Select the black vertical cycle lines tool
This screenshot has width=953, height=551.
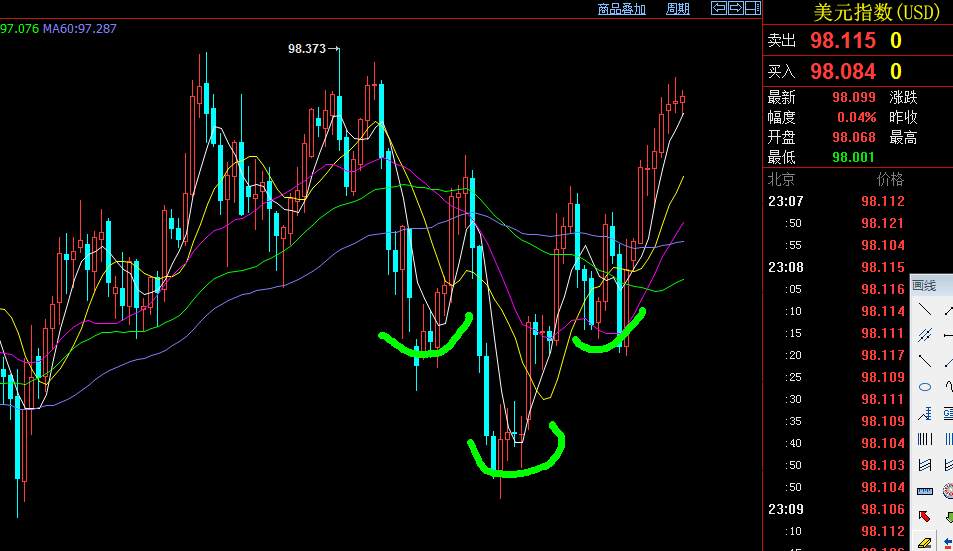tap(924, 439)
